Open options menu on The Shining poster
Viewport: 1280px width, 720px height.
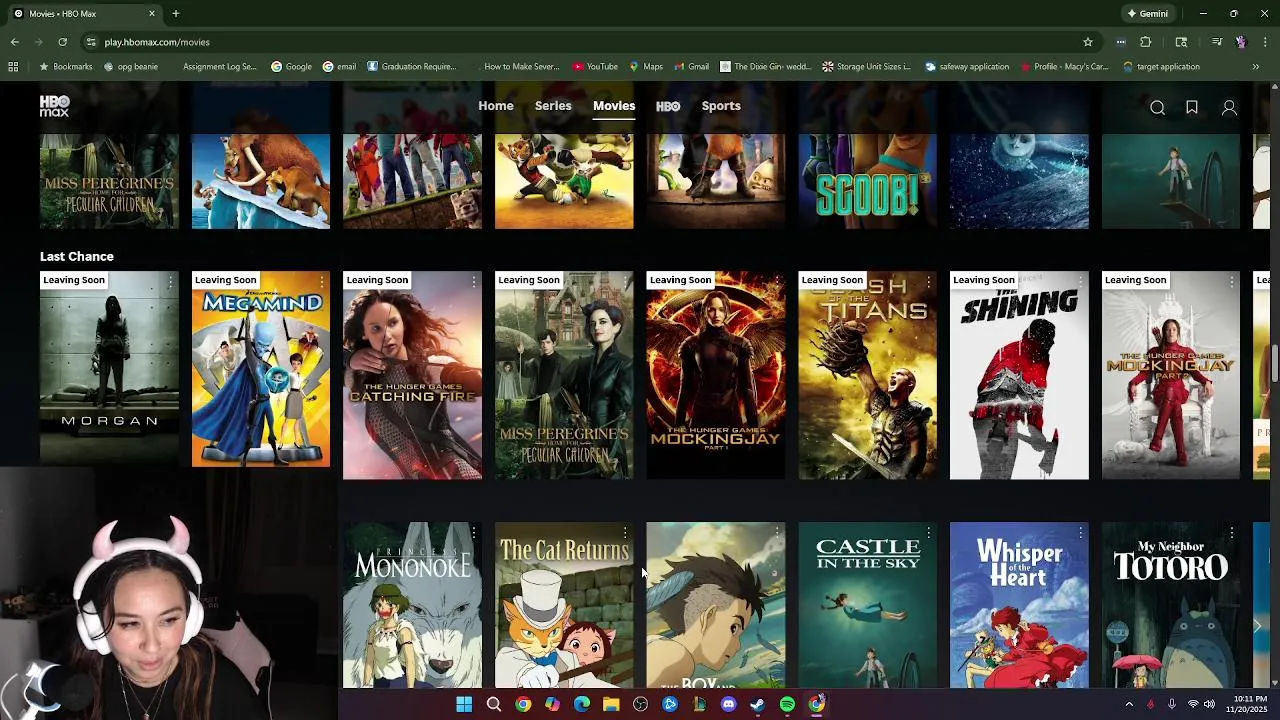1081,282
